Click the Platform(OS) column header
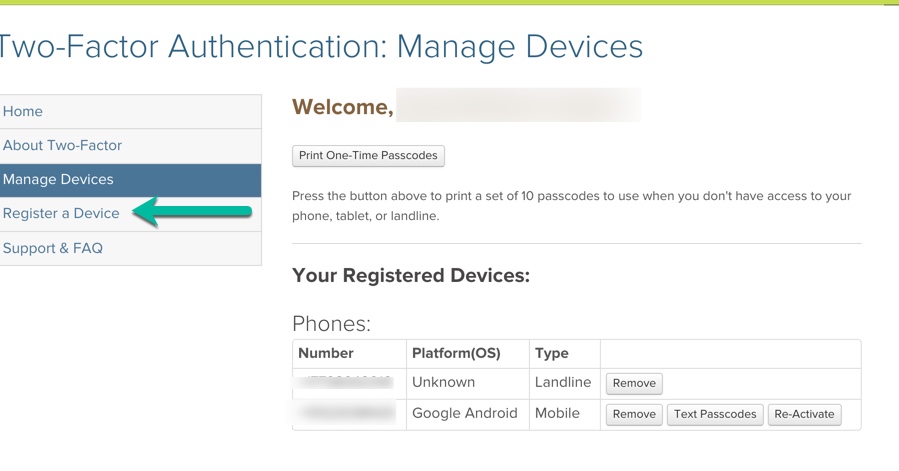899x471 pixels. coord(456,353)
